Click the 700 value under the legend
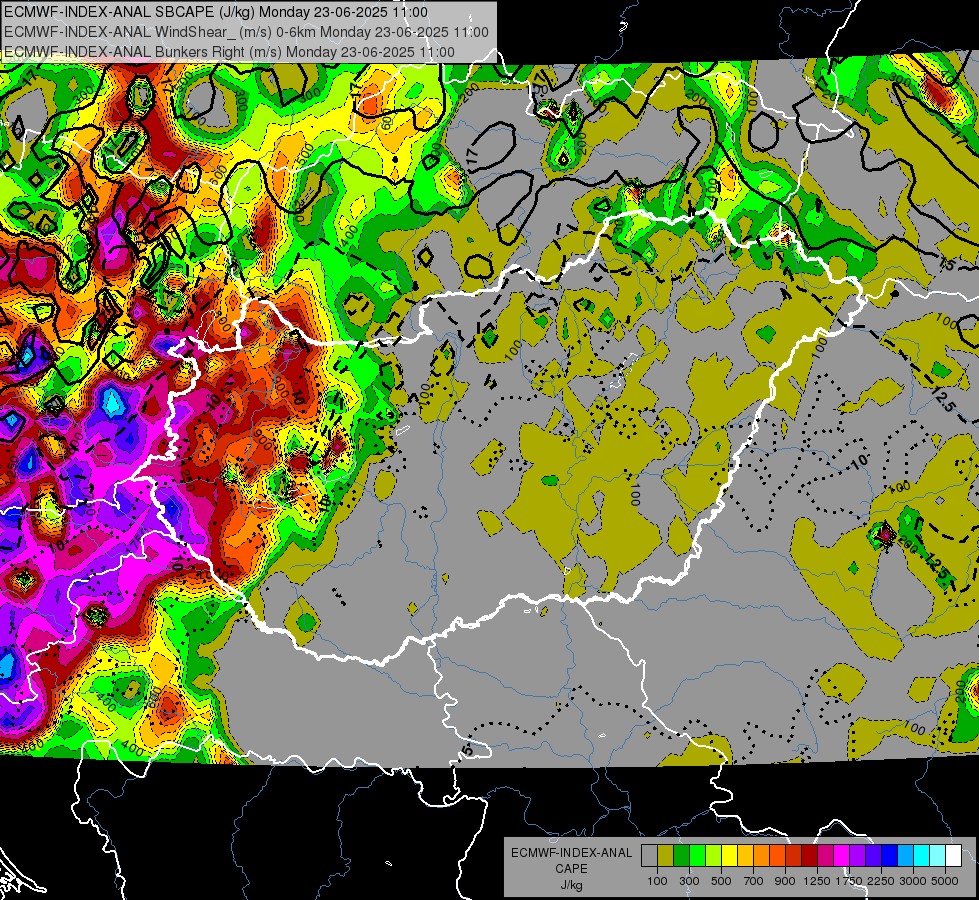Screen dimensions: 979x900 754,881
